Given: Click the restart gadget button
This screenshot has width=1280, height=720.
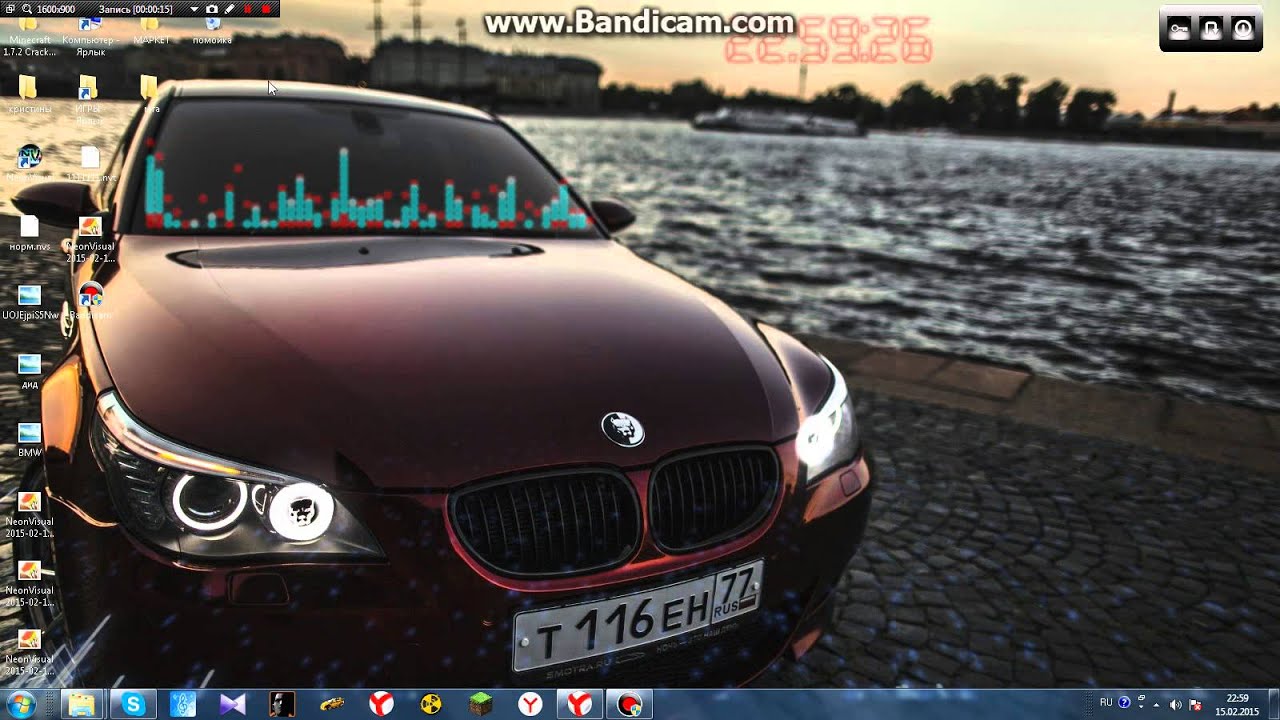Looking at the screenshot, I should click(1211, 29).
